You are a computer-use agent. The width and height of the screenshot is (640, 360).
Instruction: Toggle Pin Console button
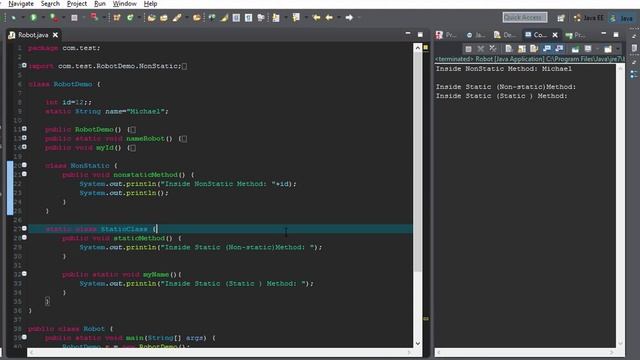[575, 49]
